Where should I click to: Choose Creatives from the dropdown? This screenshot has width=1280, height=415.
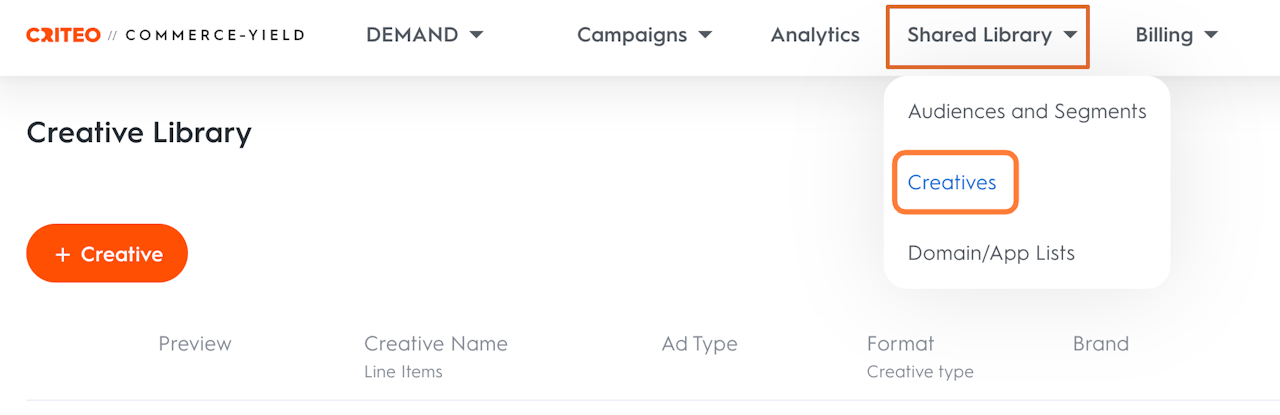coord(952,182)
